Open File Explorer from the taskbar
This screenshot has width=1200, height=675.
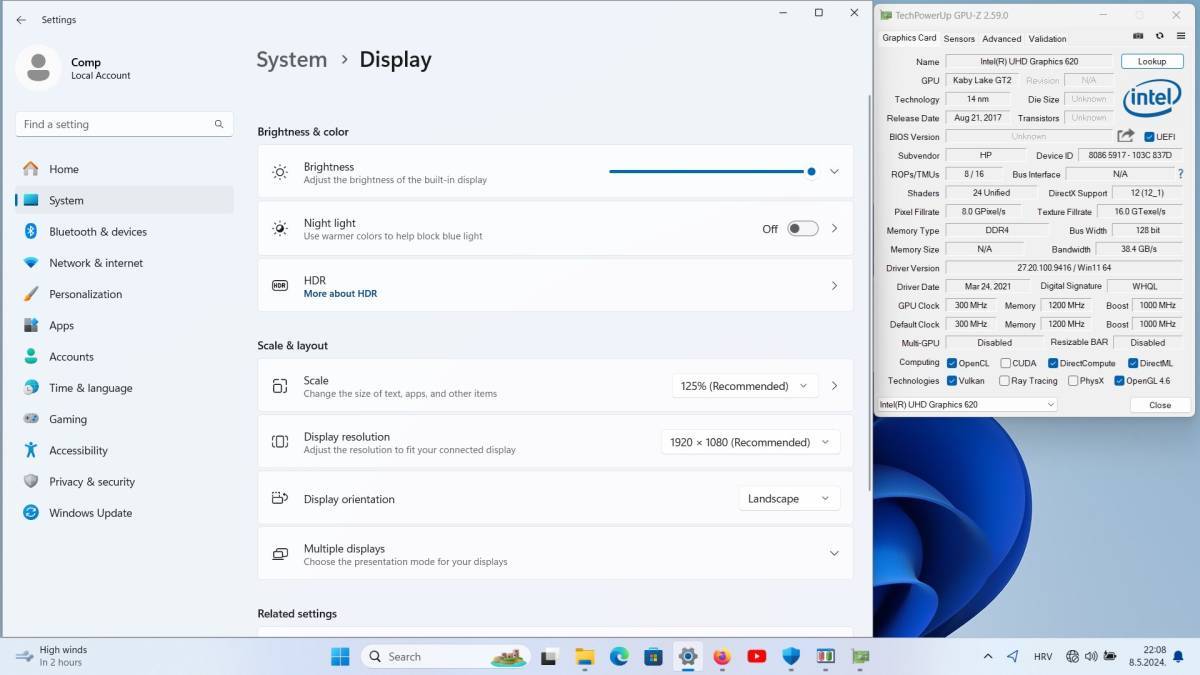(x=584, y=656)
